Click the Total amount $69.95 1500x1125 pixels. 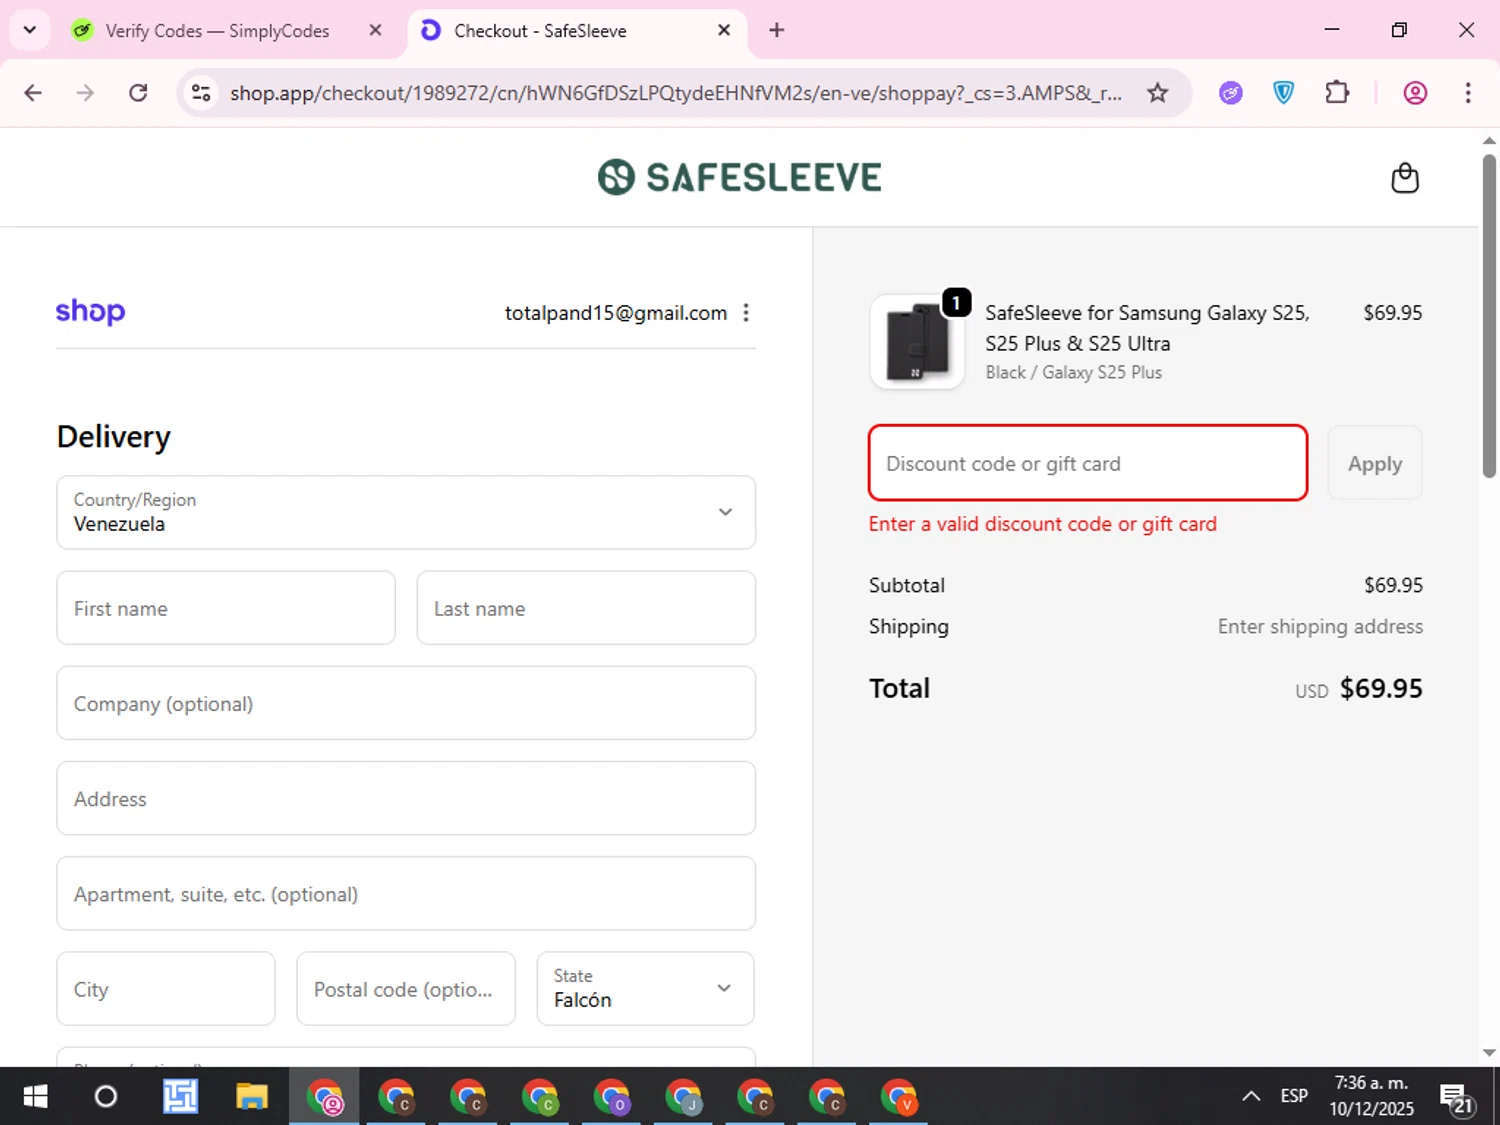point(1381,688)
